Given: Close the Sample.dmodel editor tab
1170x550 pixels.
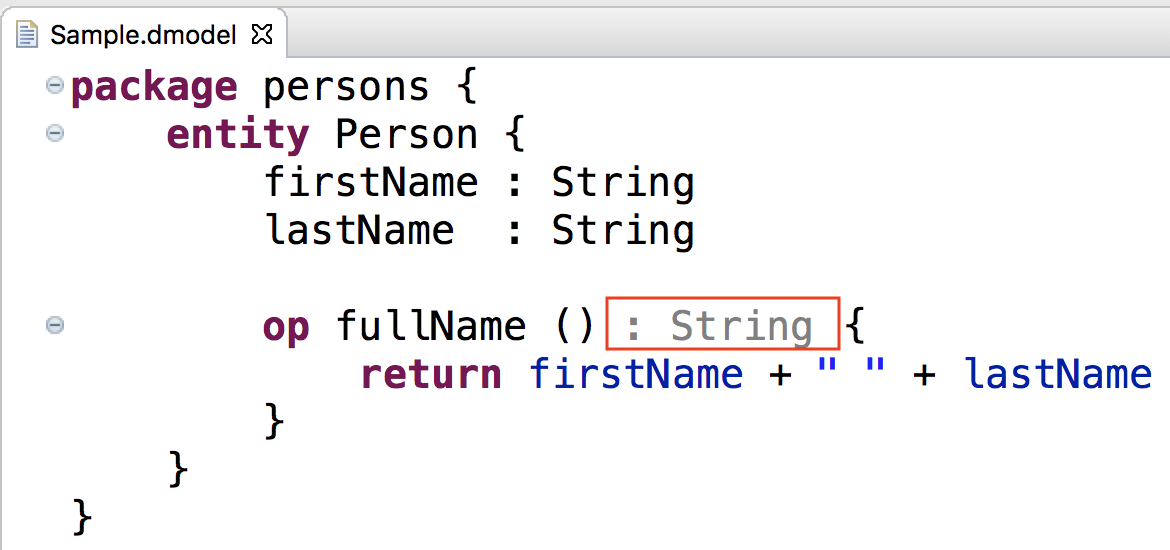Looking at the screenshot, I should click(262, 35).
